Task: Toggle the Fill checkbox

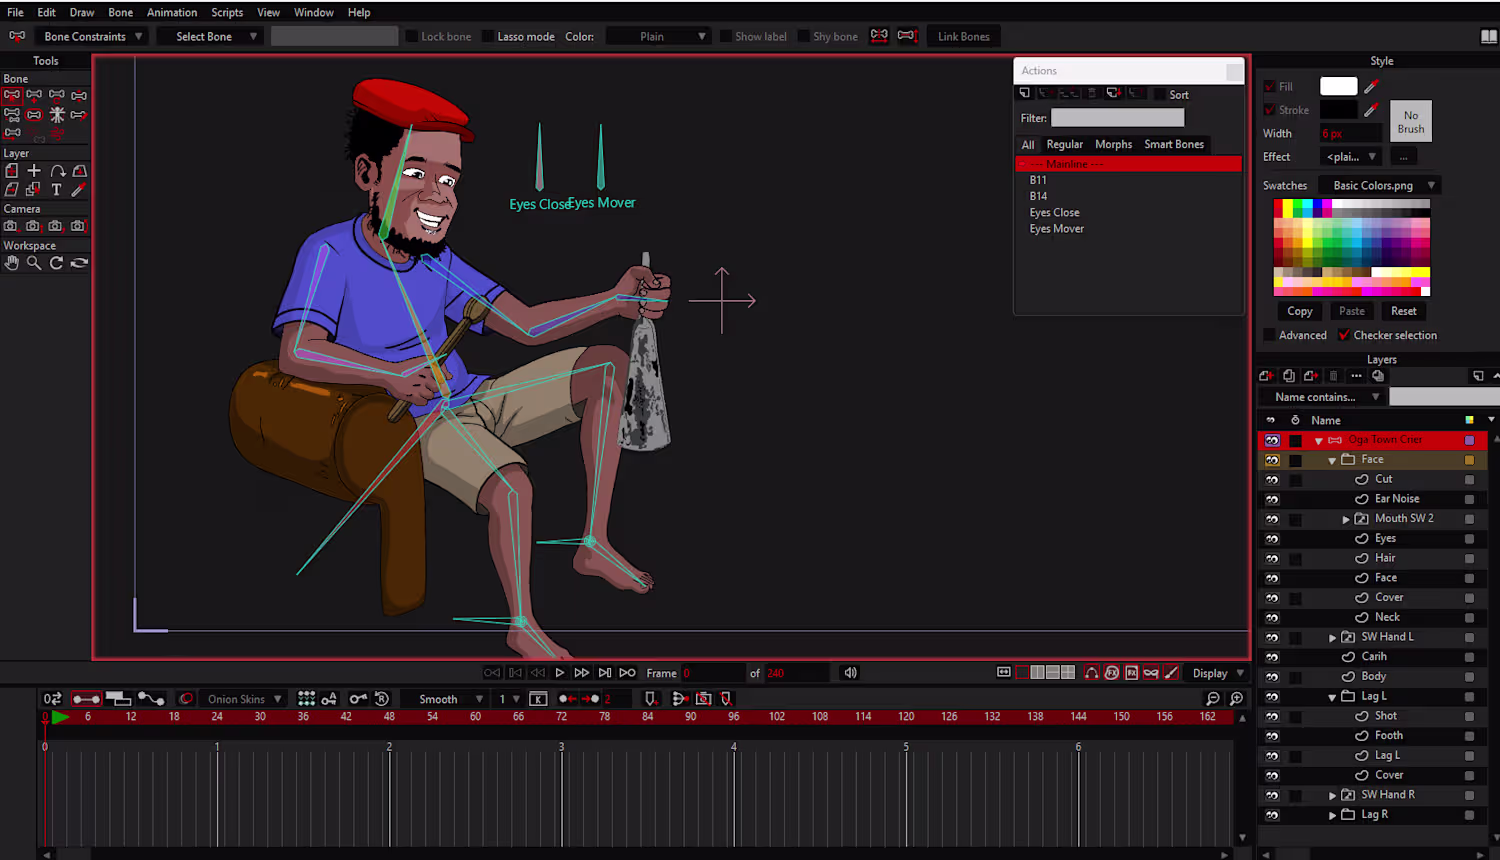Action: click(1269, 87)
